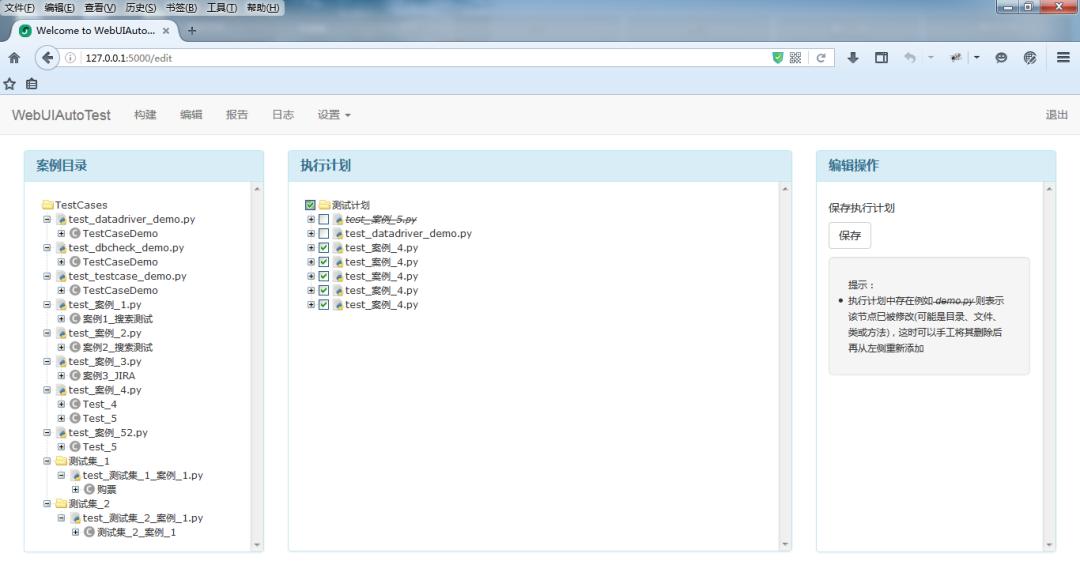The image size is (1080, 576).
Task: Click the QR code icon in address bar
Action: tap(796, 58)
